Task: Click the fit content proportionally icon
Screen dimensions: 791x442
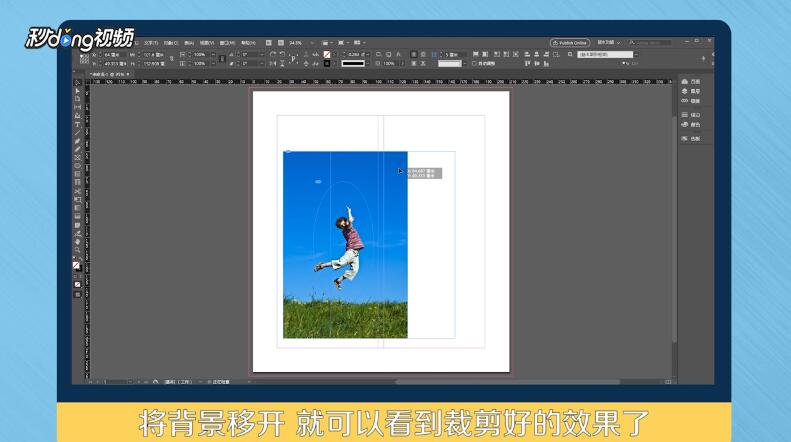Action: (485, 54)
